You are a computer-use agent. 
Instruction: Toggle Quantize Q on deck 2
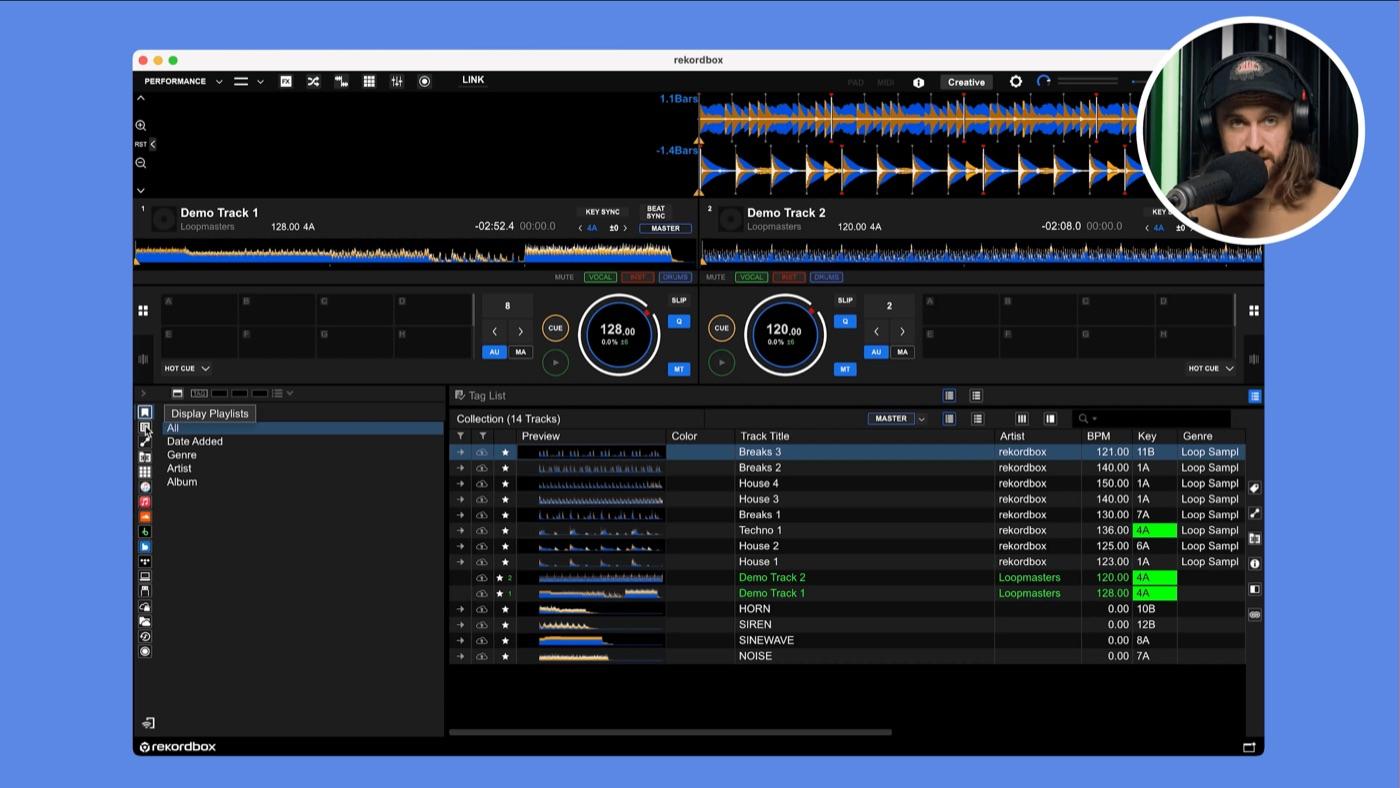pos(845,322)
